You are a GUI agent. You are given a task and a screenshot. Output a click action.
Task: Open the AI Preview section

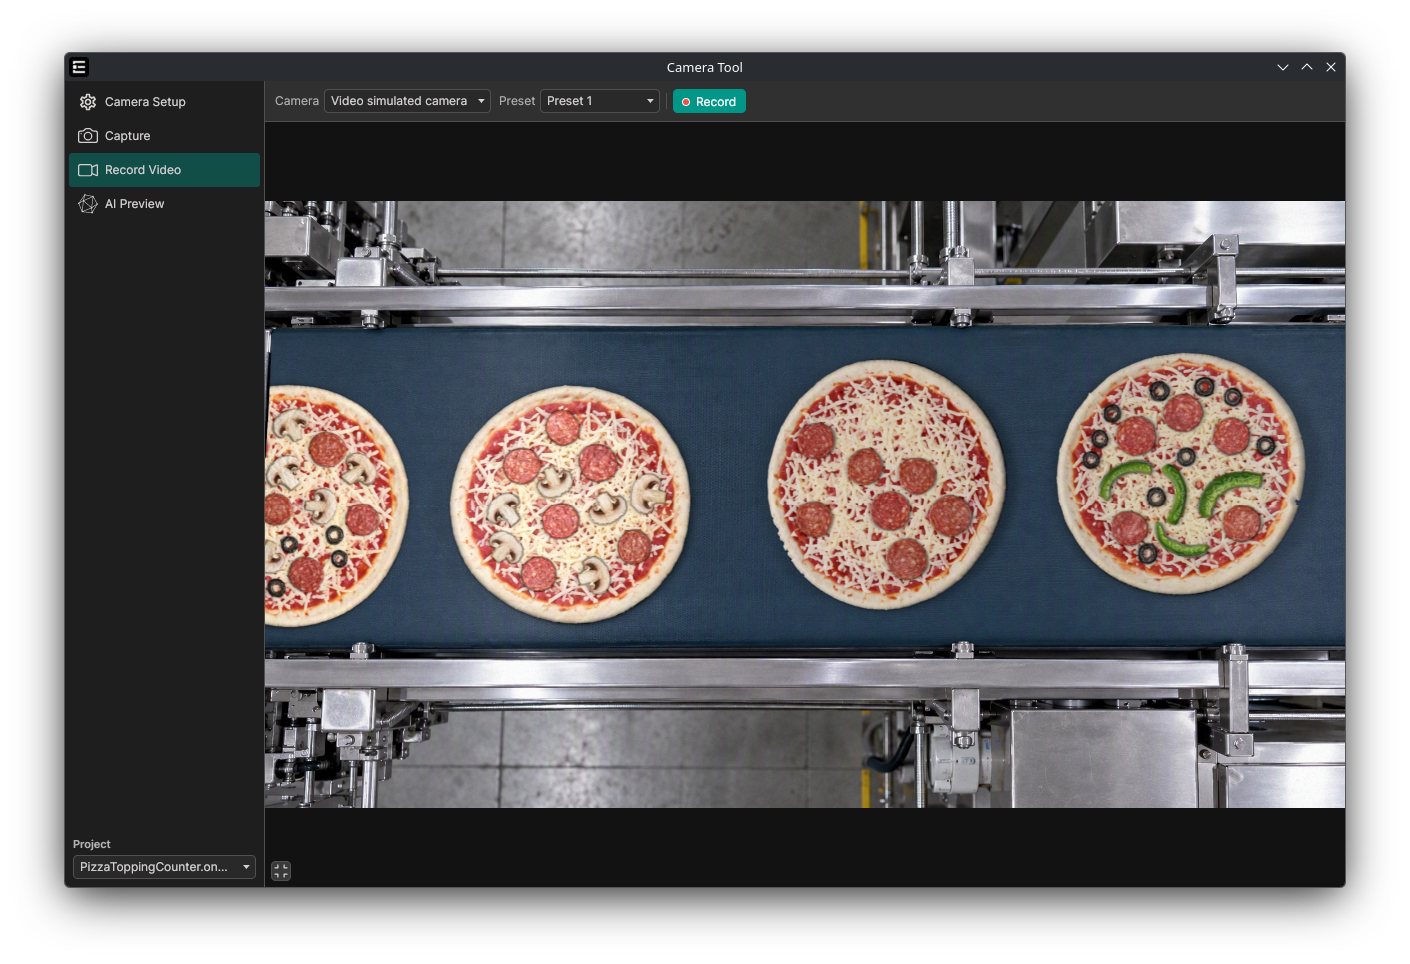click(x=164, y=204)
